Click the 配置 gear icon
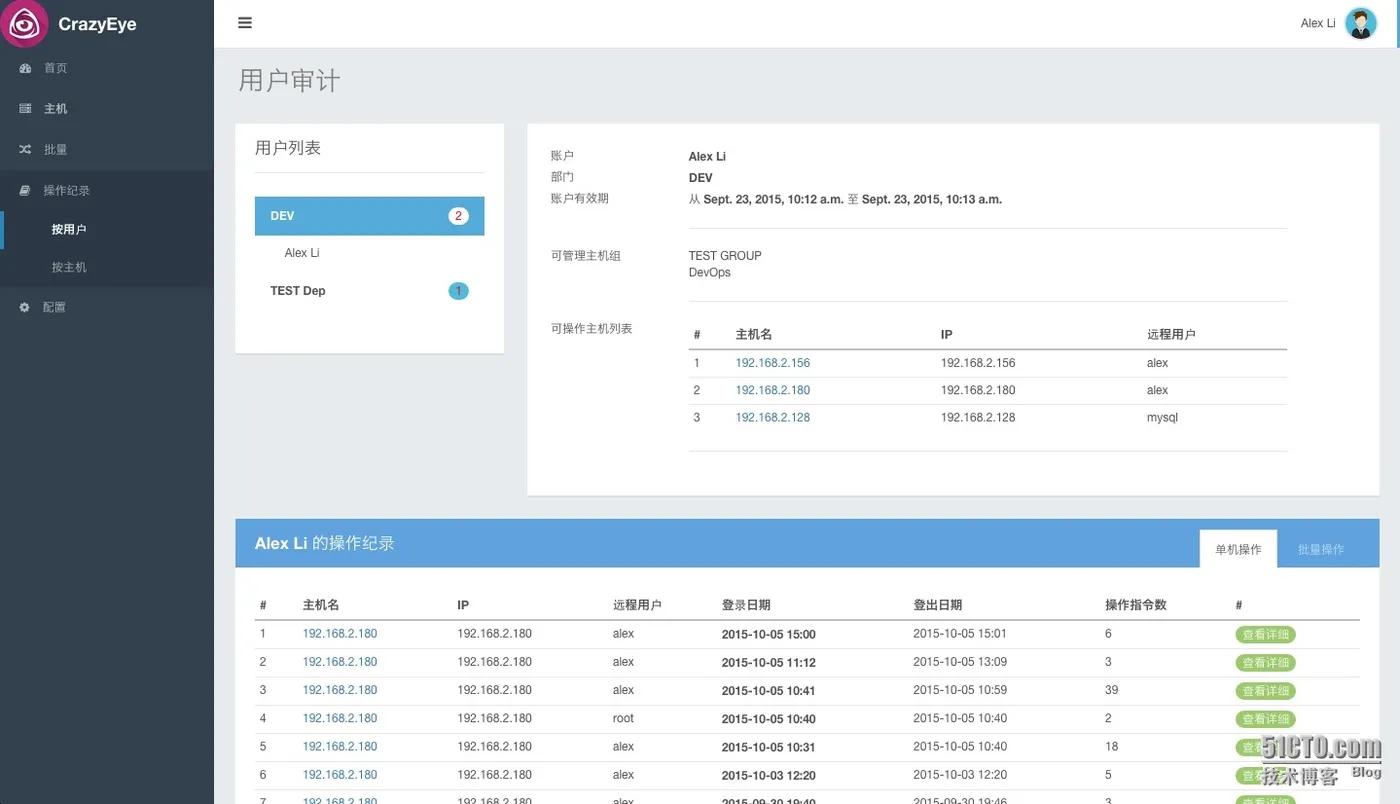The height and width of the screenshot is (804, 1400). [26, 307]
